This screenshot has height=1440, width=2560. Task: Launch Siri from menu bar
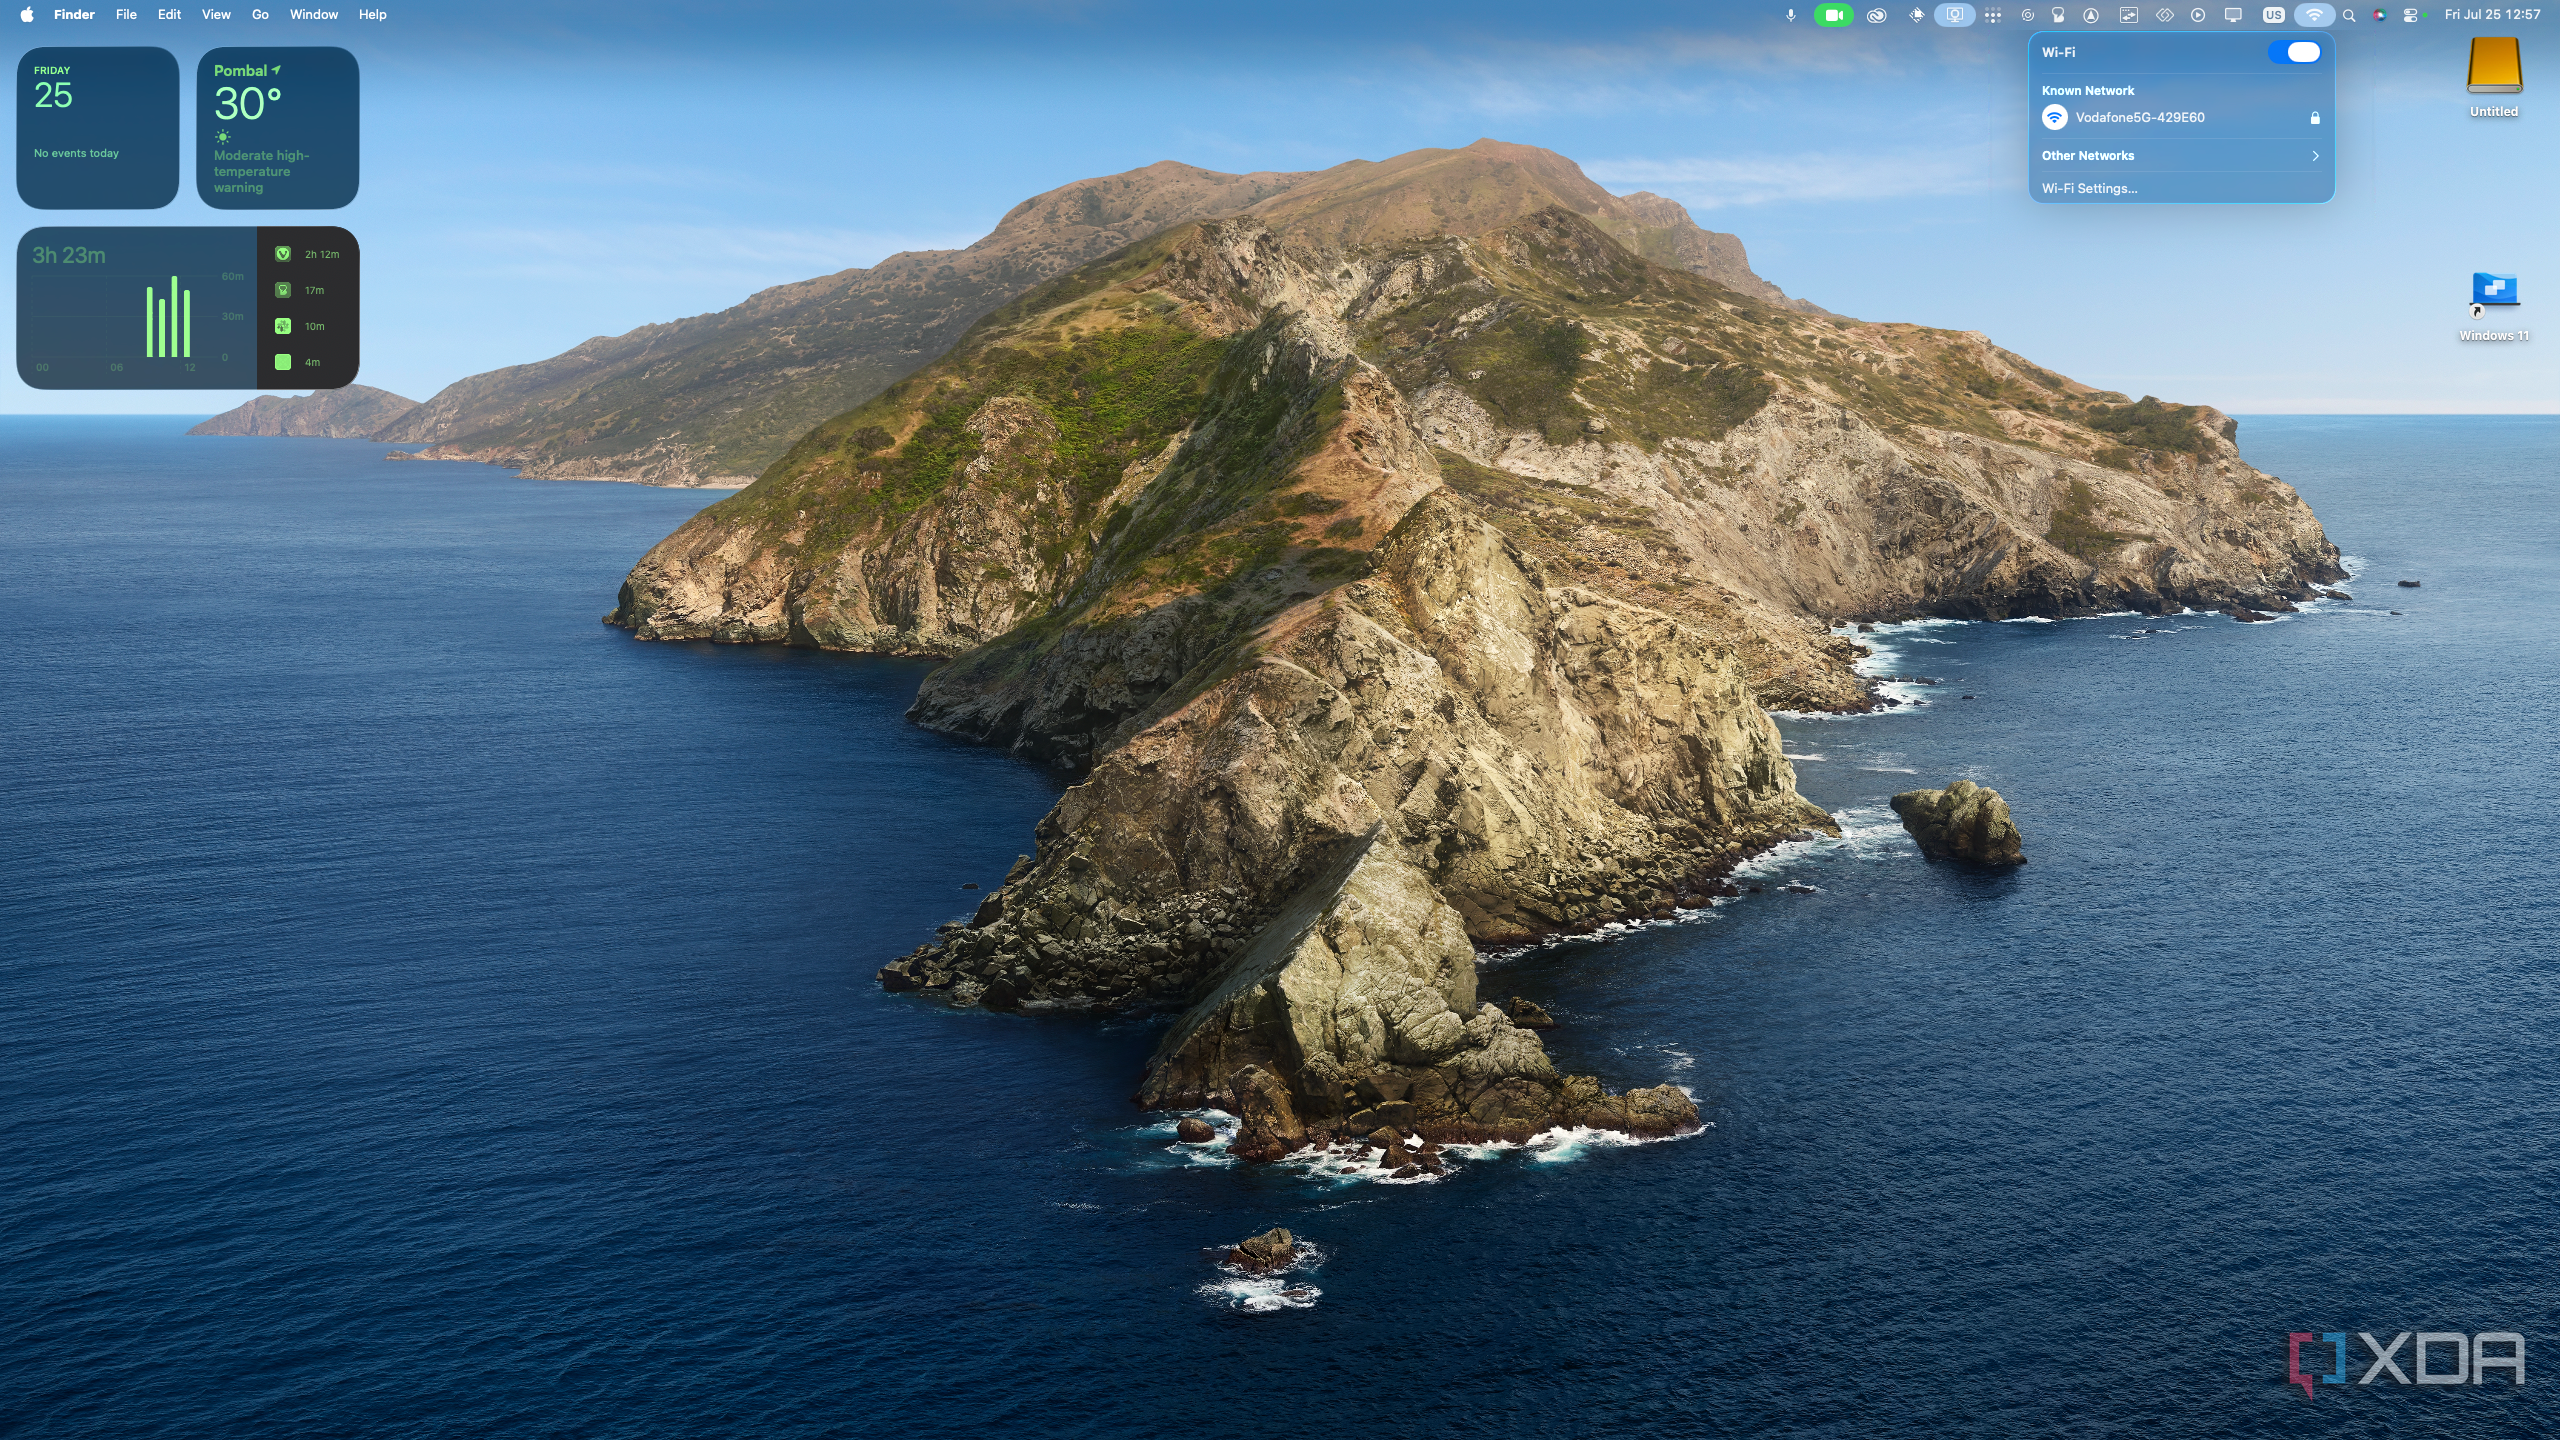coord(2379,15)
